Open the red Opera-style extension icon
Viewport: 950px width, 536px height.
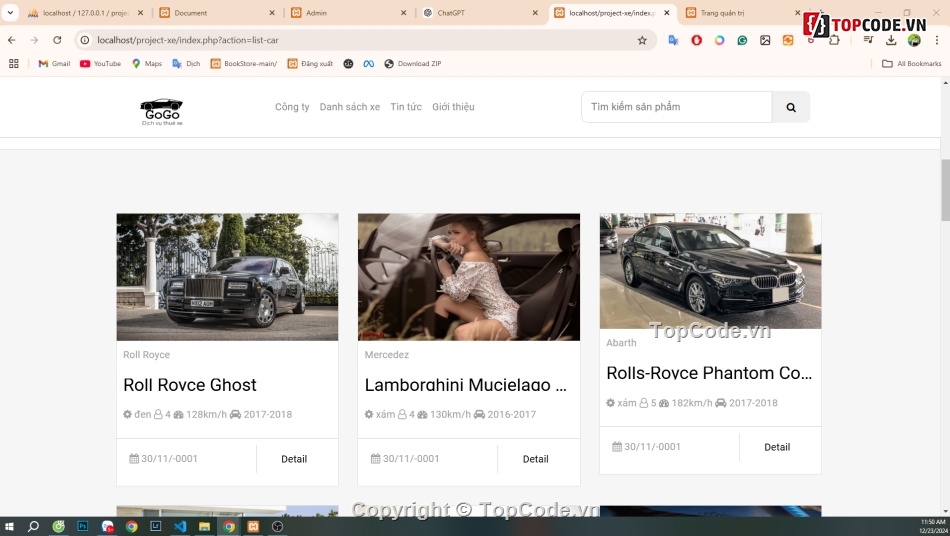click(697, 40)
